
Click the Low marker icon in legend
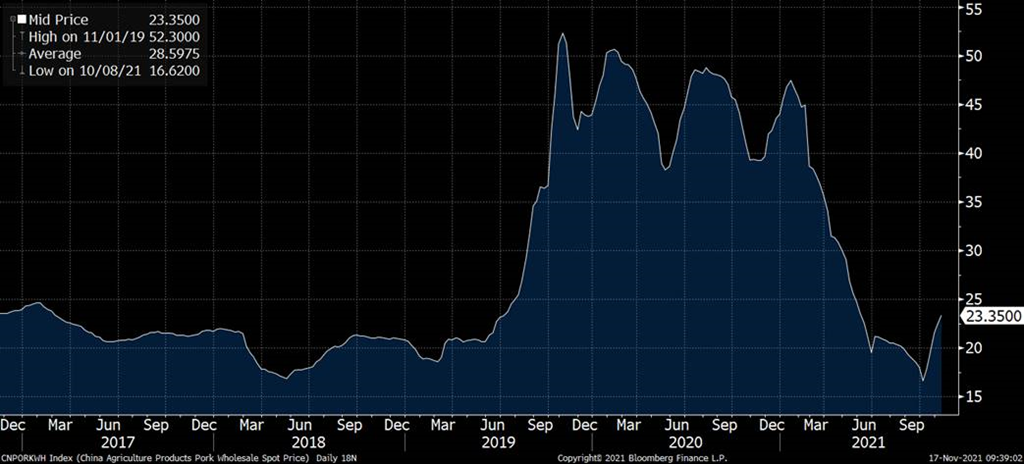[x=20, y=70]
